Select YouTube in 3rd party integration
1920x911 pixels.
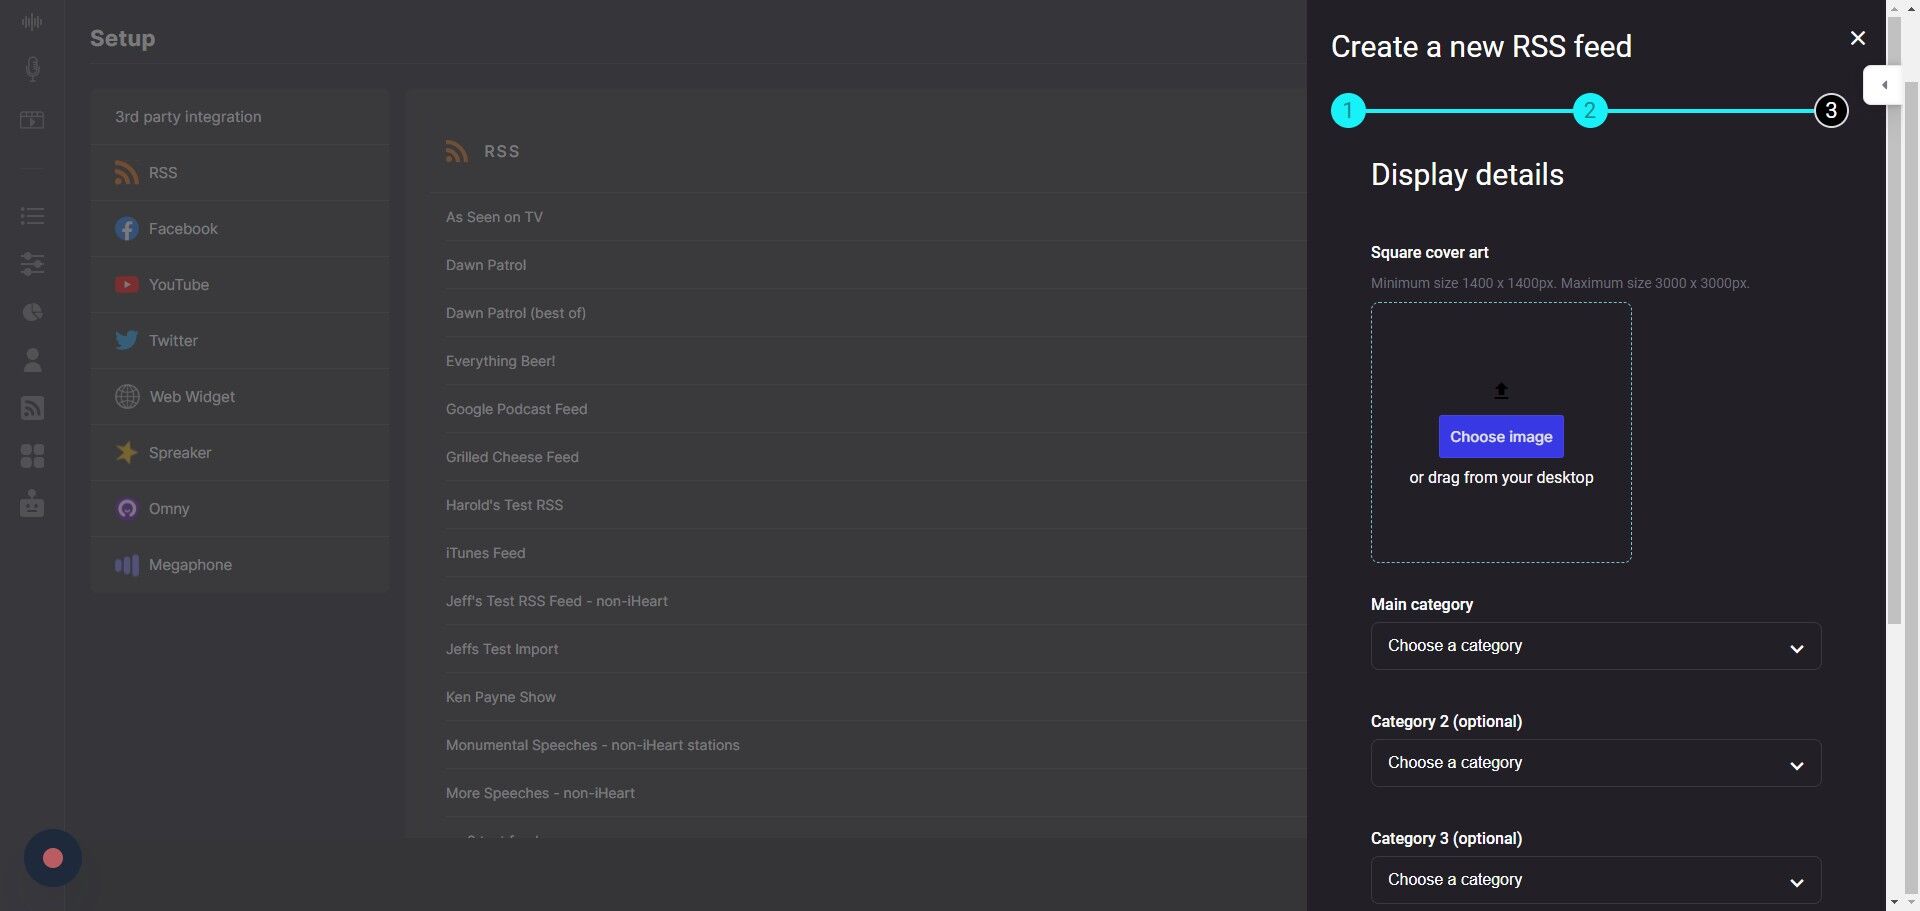point(179,285)
